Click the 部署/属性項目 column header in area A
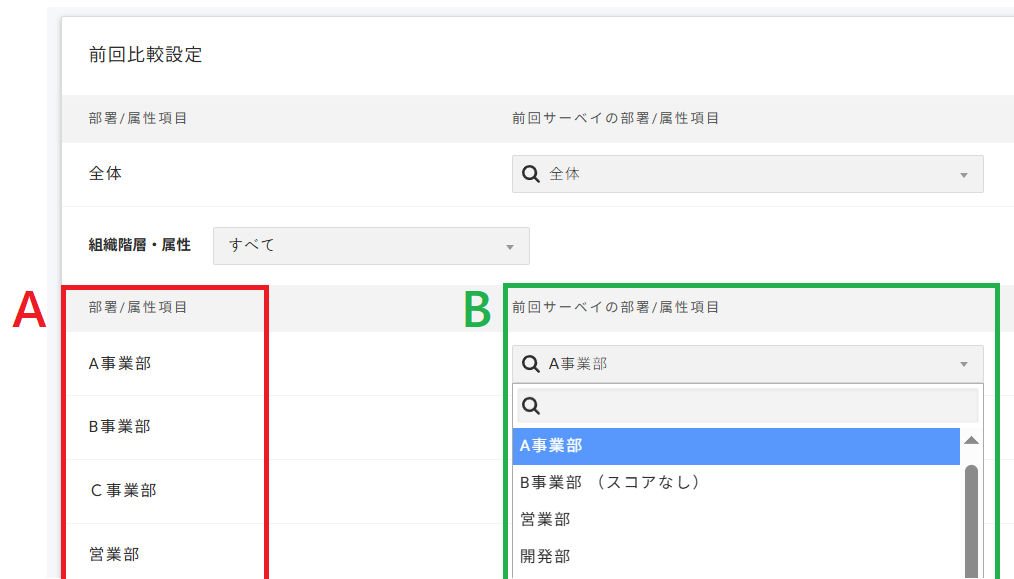The width and height of the screenshot is (1014, 579). pos(120,308)
